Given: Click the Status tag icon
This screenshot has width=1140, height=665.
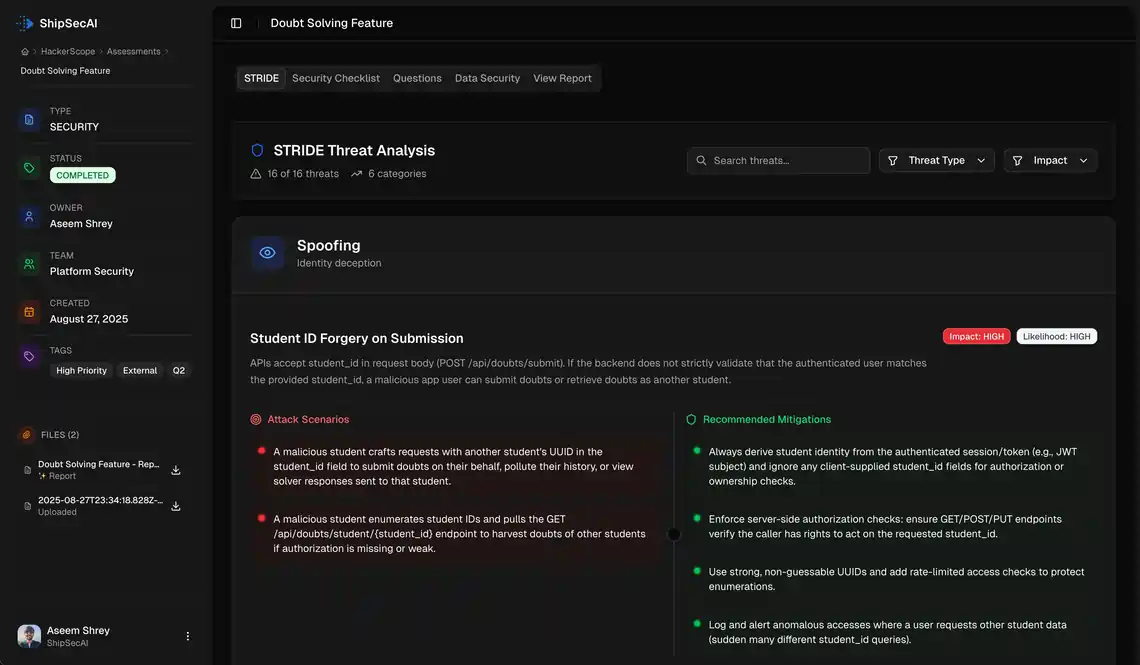Looking at the screenshot, I should click(x=29, y=168).
